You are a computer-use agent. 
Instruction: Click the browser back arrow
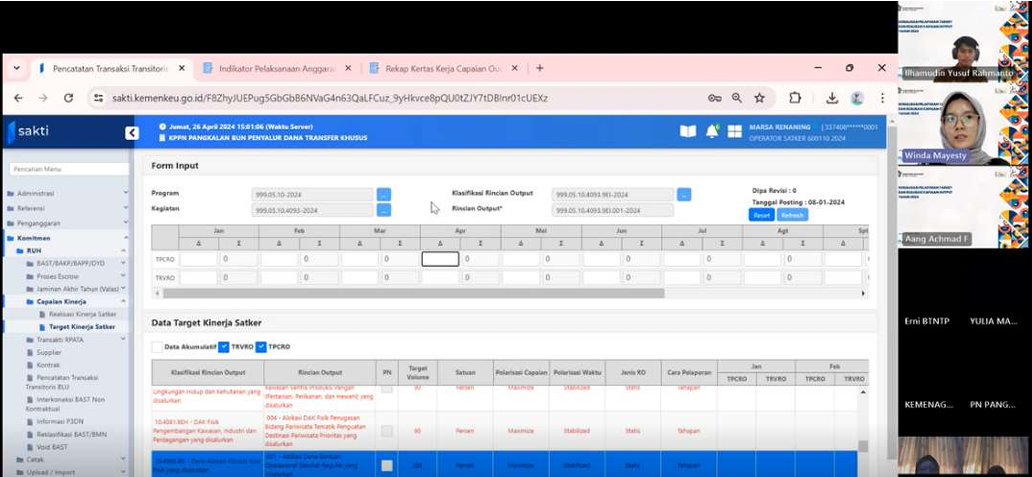(18, 98)
